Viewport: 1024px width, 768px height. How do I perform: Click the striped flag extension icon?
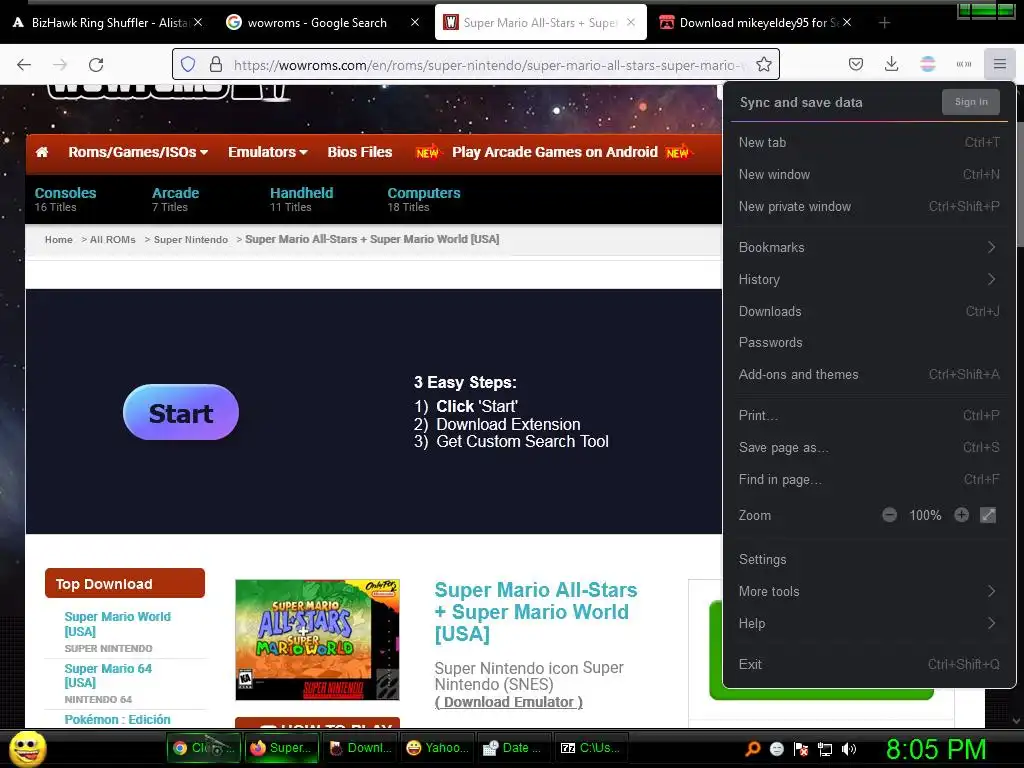(x=927, y=64)
